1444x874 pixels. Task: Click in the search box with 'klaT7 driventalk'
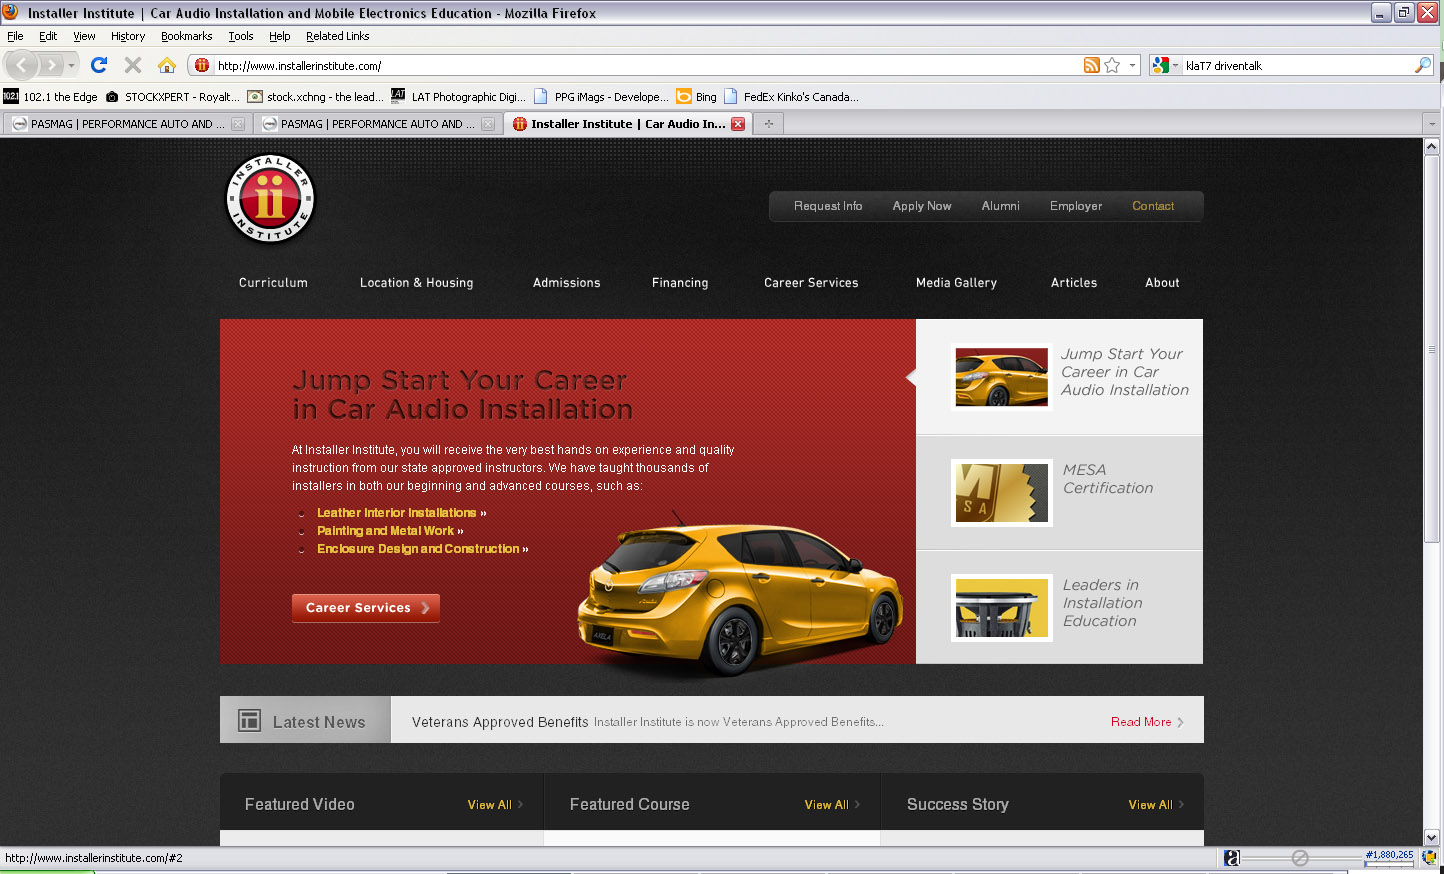pyautogui.click(x=1298, y=65)
